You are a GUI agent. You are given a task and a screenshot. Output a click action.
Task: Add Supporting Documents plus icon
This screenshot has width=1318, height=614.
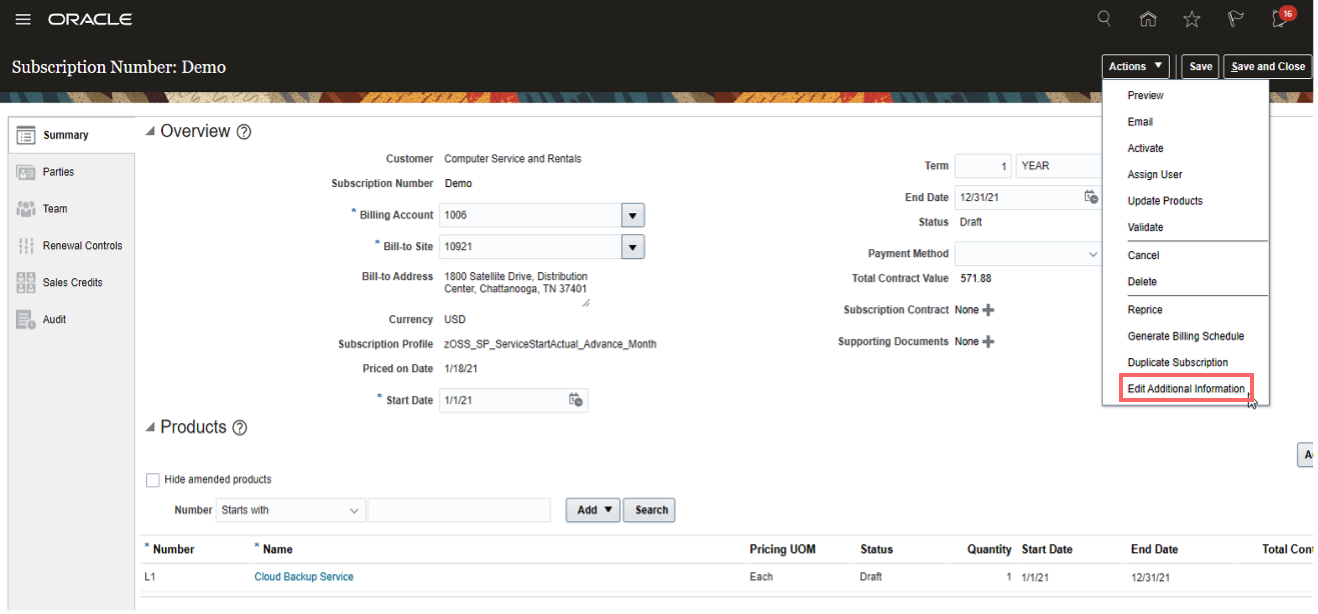click(988, 342)
